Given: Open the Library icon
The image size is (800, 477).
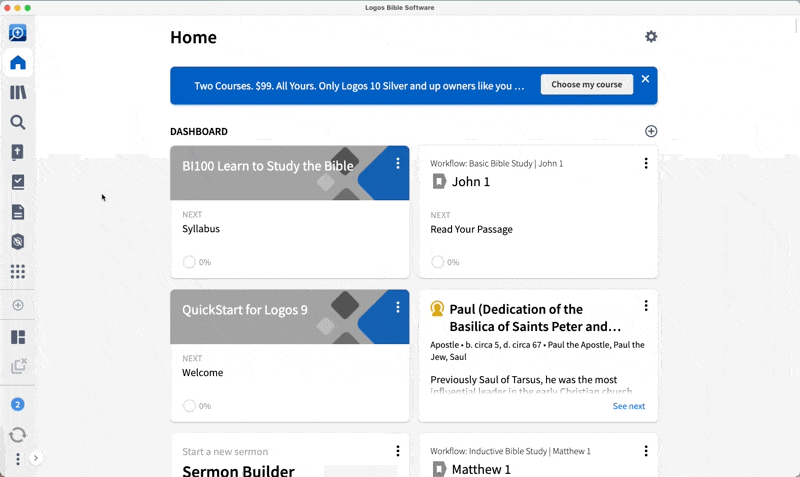Looking at the screenshot, I should pyautogui.click(x=18, y=92).
